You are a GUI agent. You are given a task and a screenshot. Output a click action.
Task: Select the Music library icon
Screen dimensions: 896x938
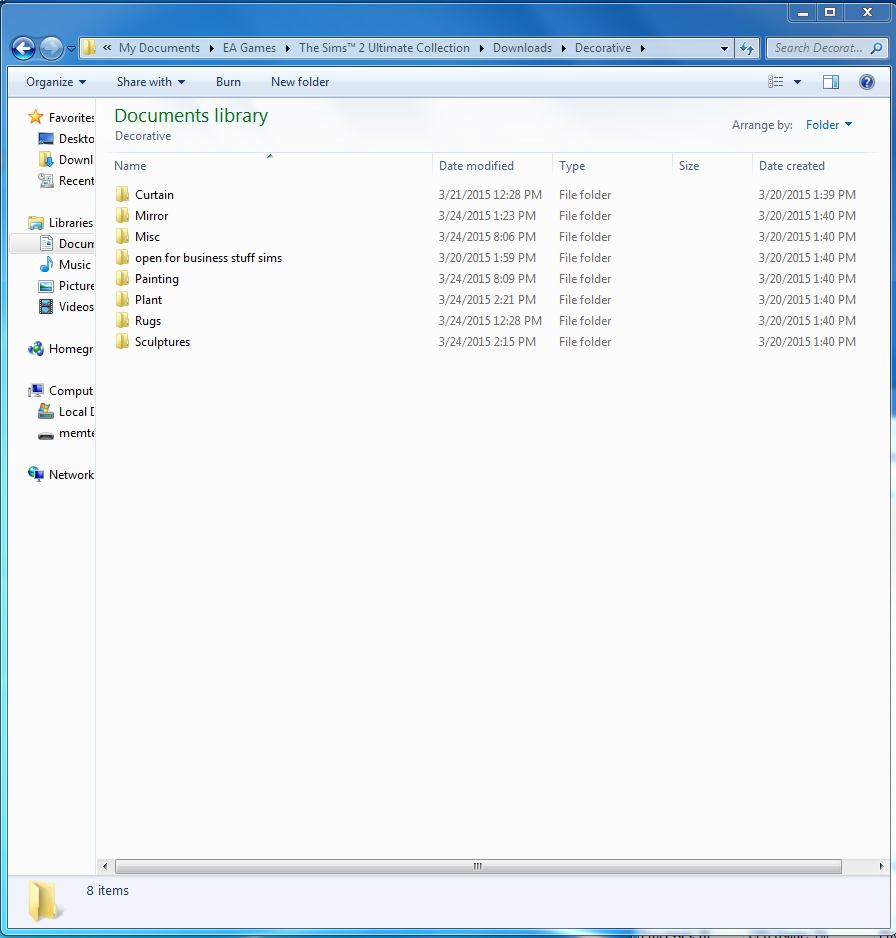coord(46,265)
